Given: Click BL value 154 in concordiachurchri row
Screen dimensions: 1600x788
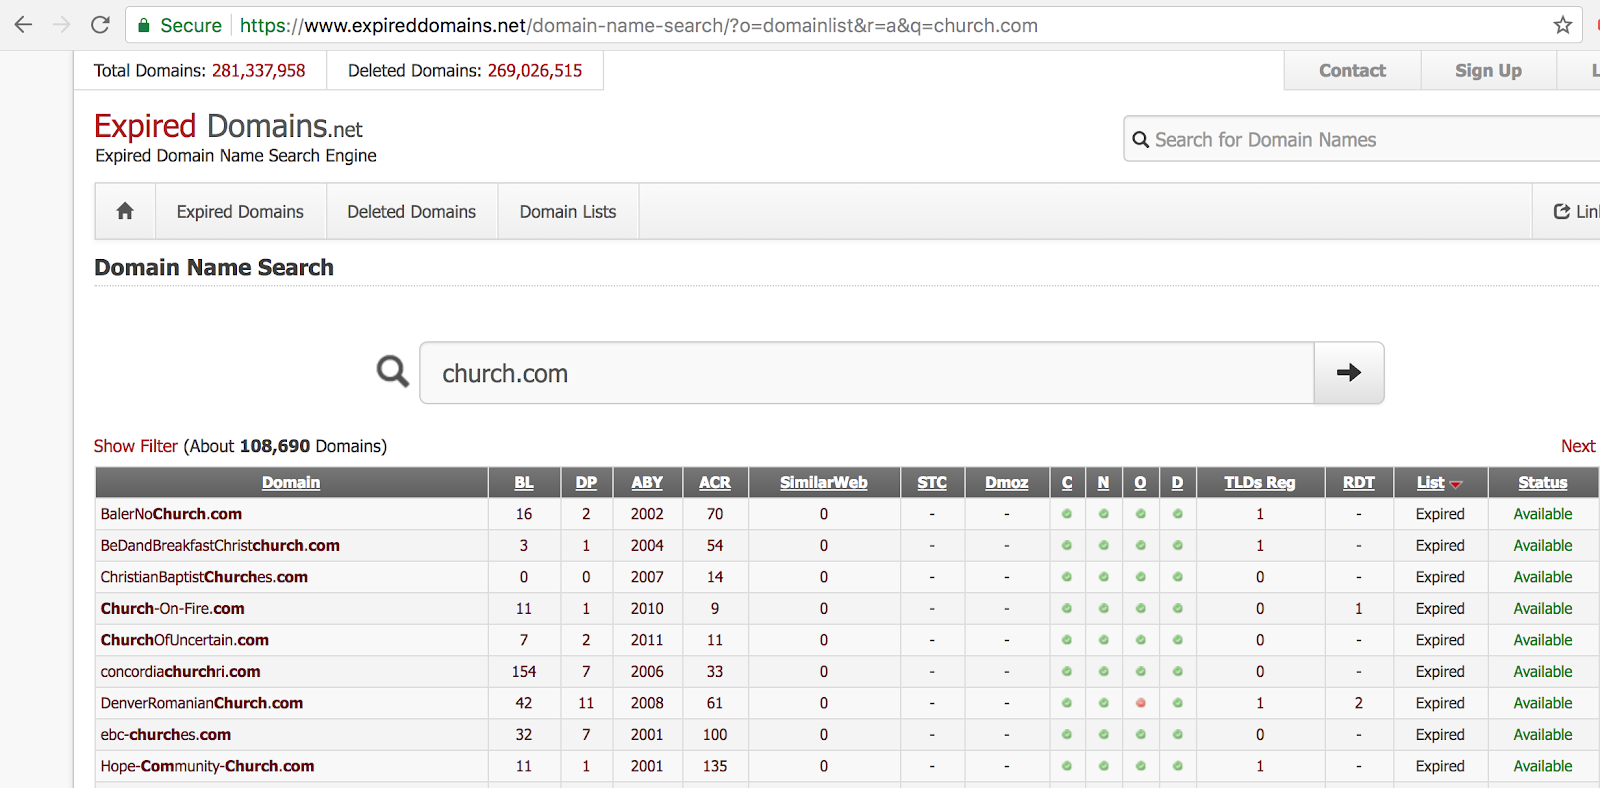Looking at the screenshot, I should point(524,672).
